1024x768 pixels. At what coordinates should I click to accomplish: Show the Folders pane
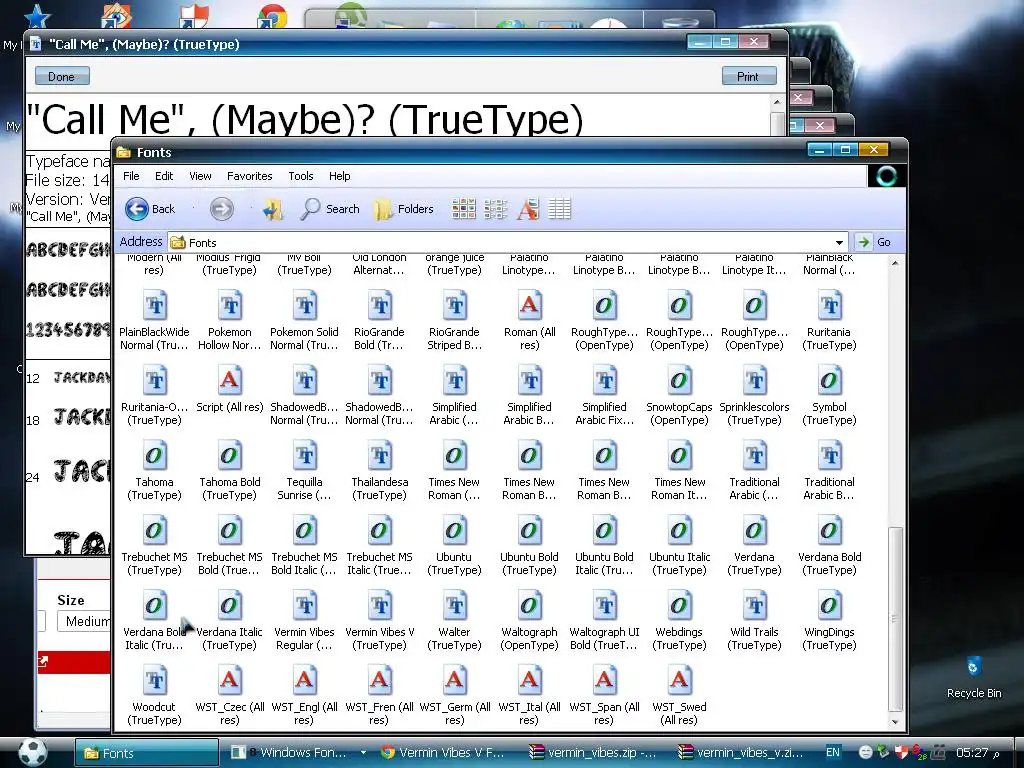click(x=404, y=209)
